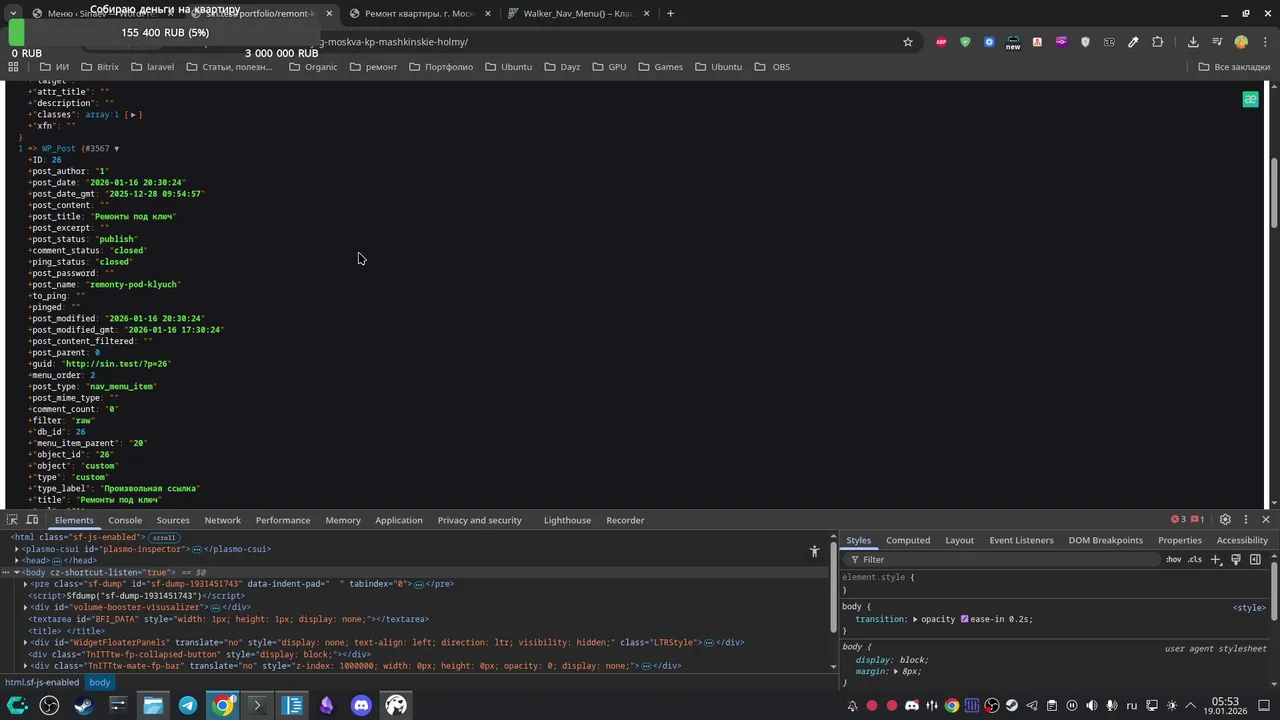Open the green shield AdGuard extension
The height and width of the screenshot is (720, 1280).
(965, 42)
